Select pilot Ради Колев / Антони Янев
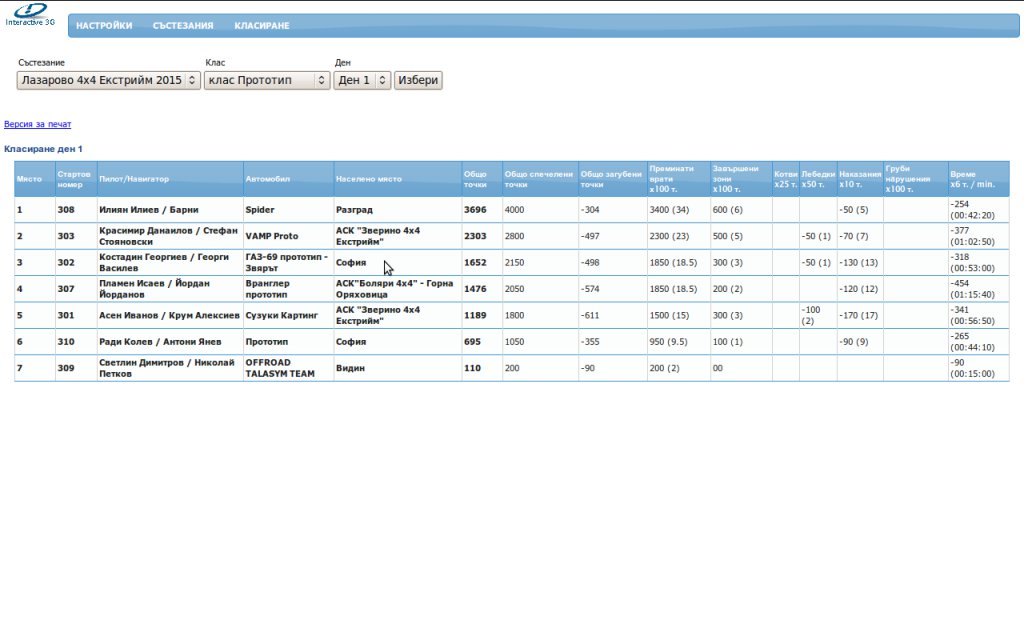Viewport: 1024px width, 640px height. click(x=160, y=342)
